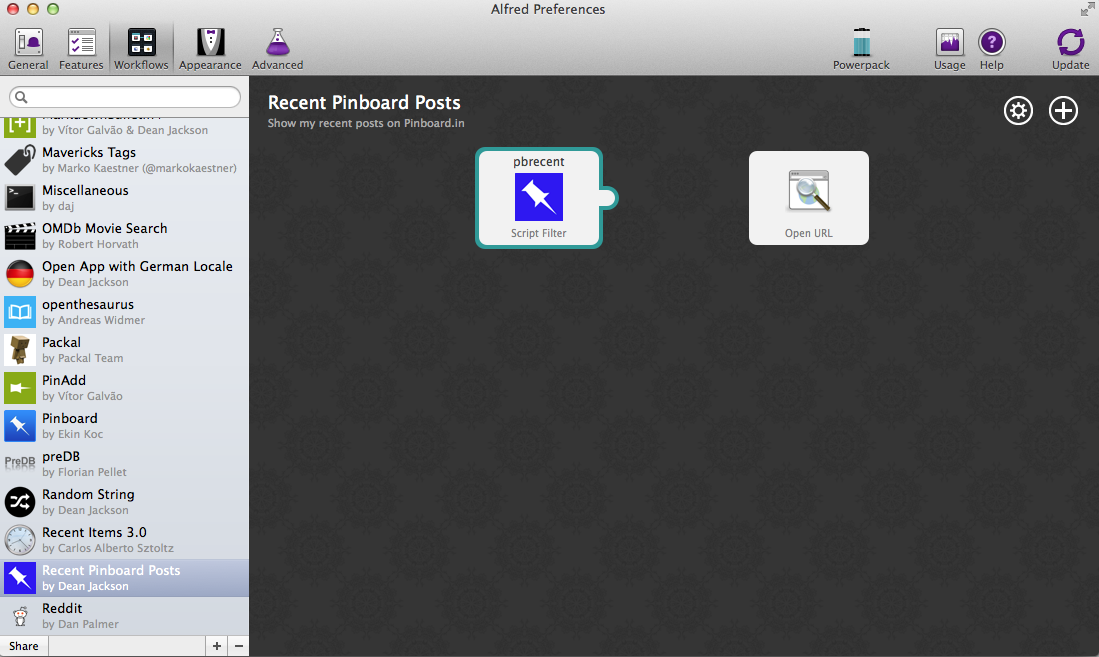Add a workflow object with the plus circle
The height and width of the screenshot is (657, 1099).
coord(1063,110)
